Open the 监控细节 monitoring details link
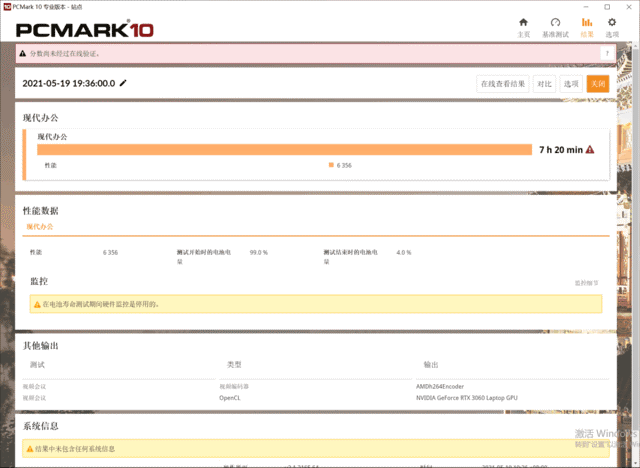This screenshot has height=468, width=640. [587, 283]
